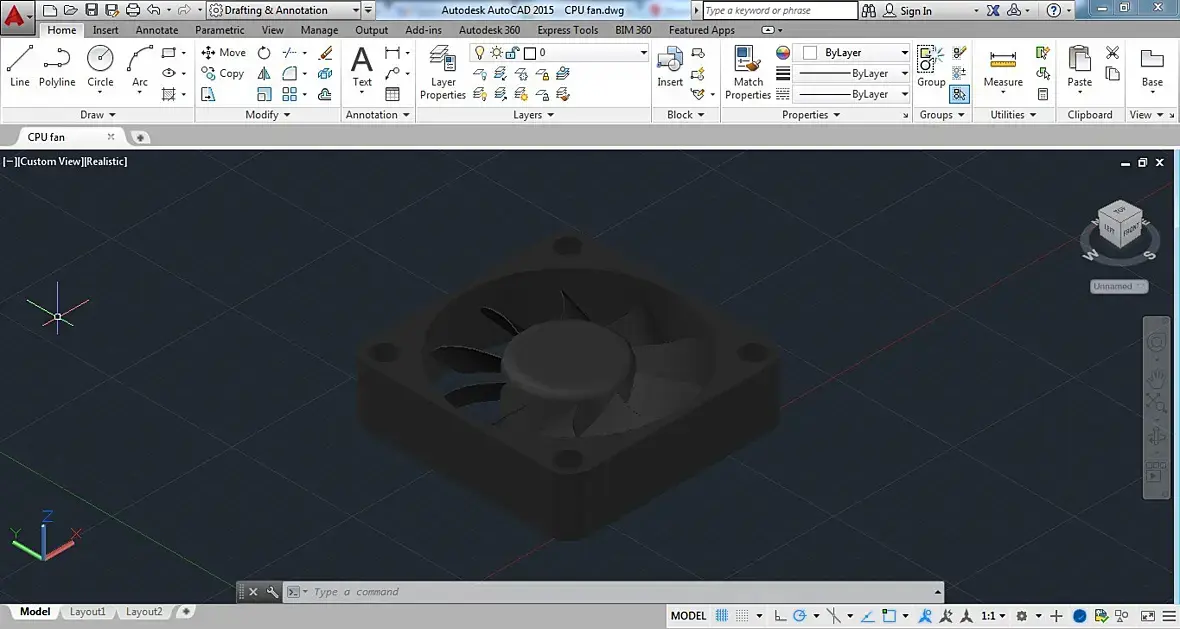Screen dimensions: 1180x629
Task: Click the Undo arrow icon
Action: pyautogui.click(x=154, y=10)
